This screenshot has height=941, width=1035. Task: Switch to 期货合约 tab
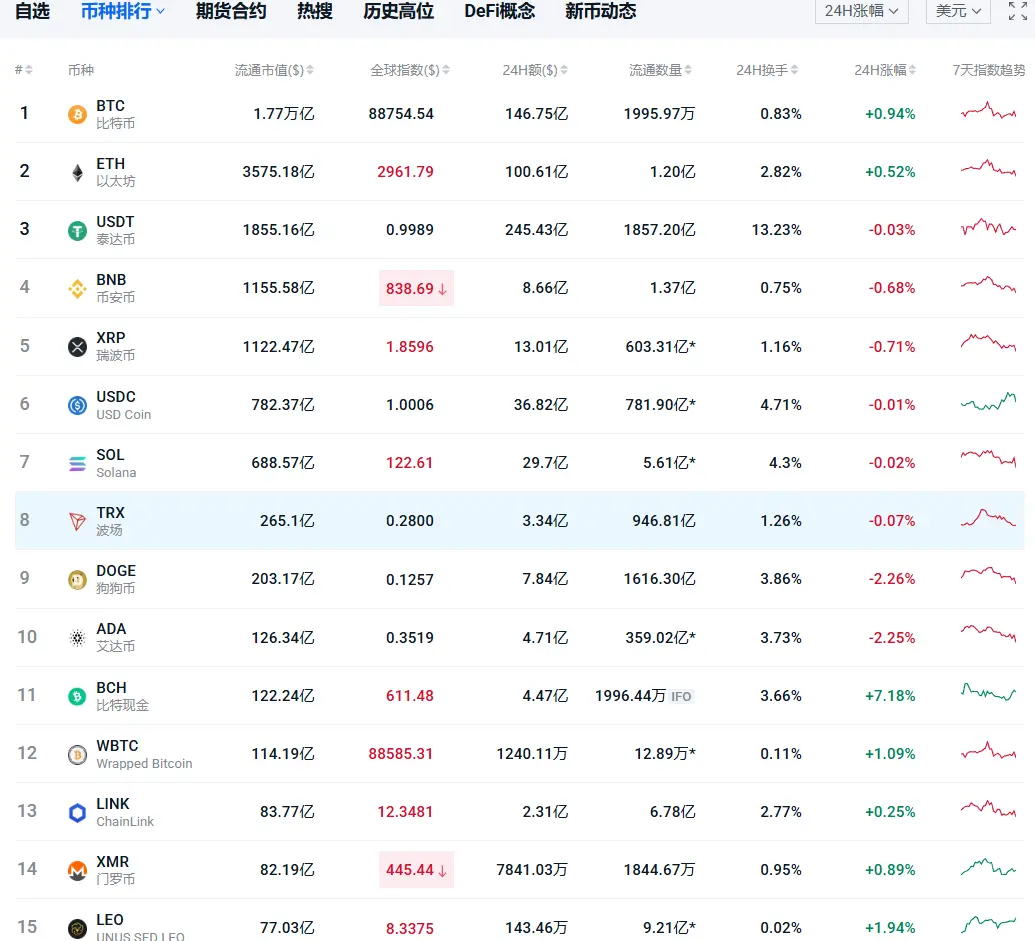[231, 11]
